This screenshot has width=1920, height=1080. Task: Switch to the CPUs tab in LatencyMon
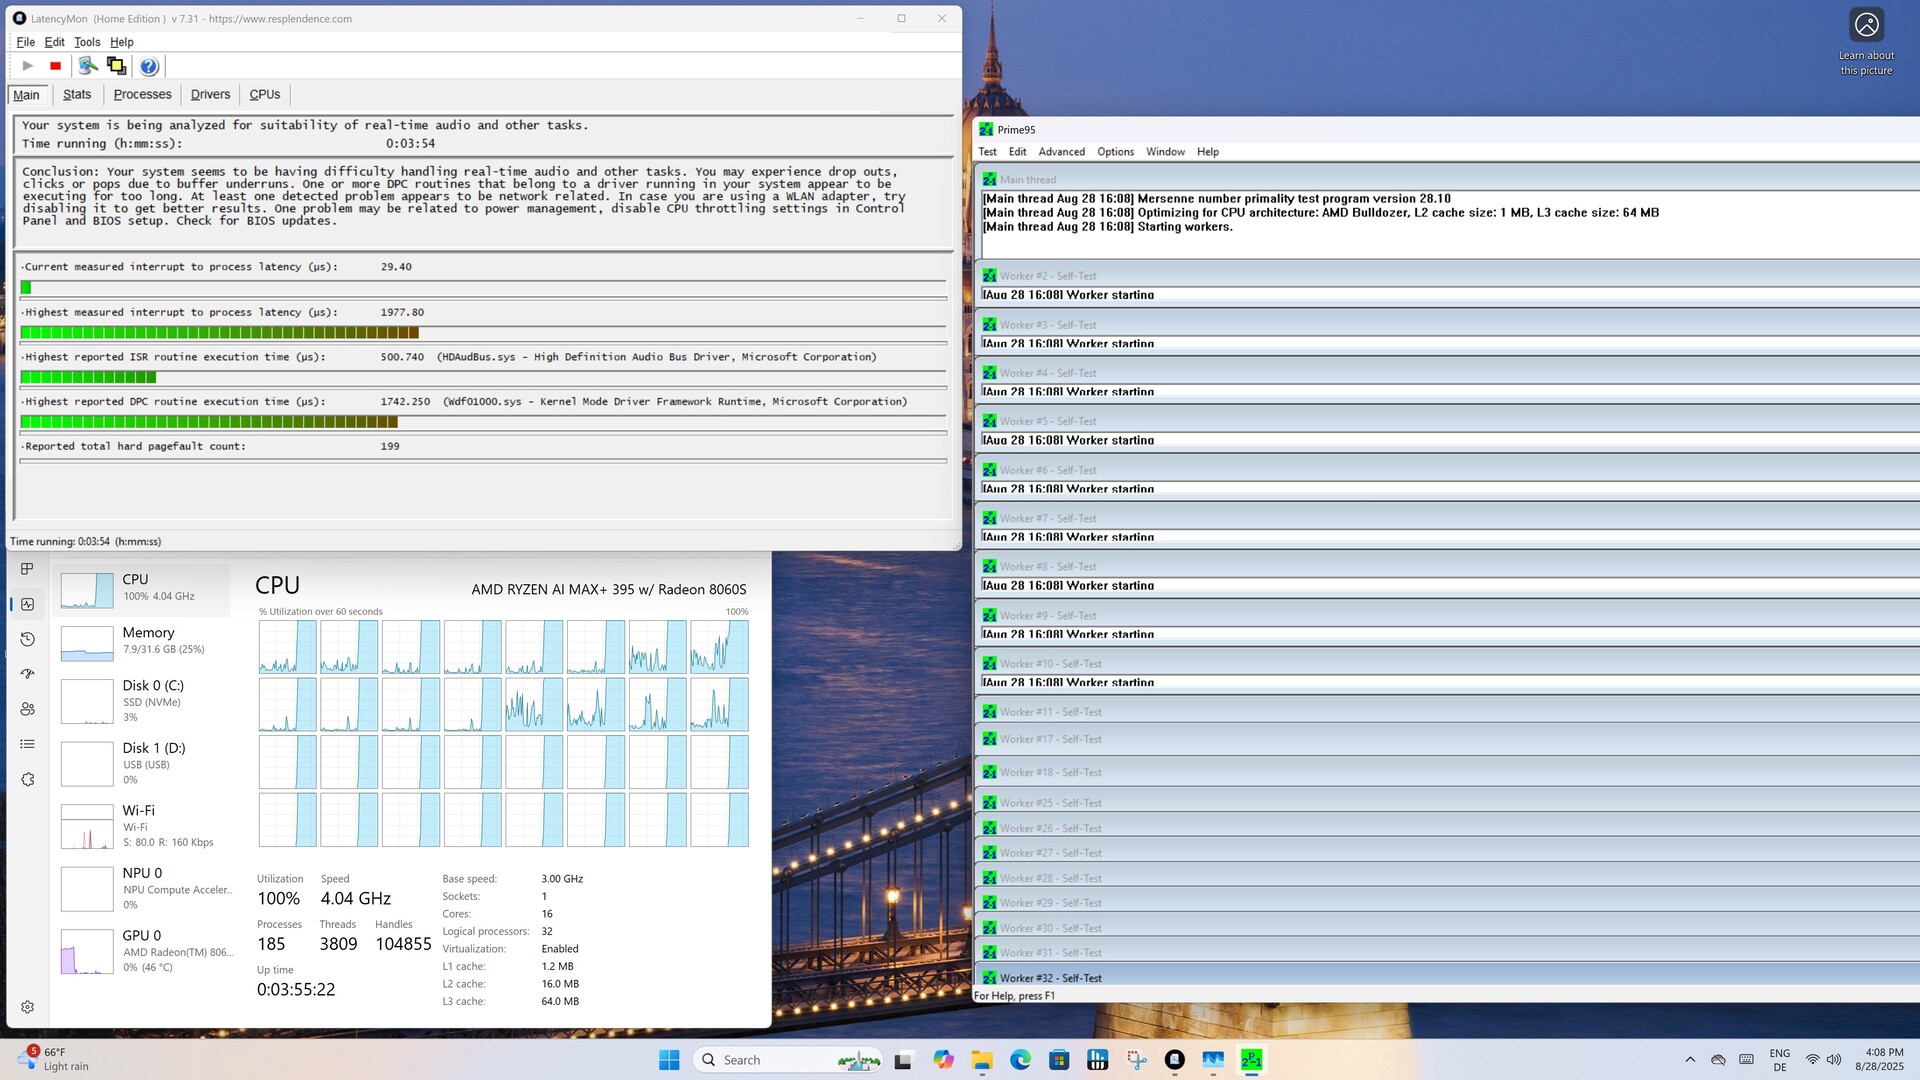[265, 94]
